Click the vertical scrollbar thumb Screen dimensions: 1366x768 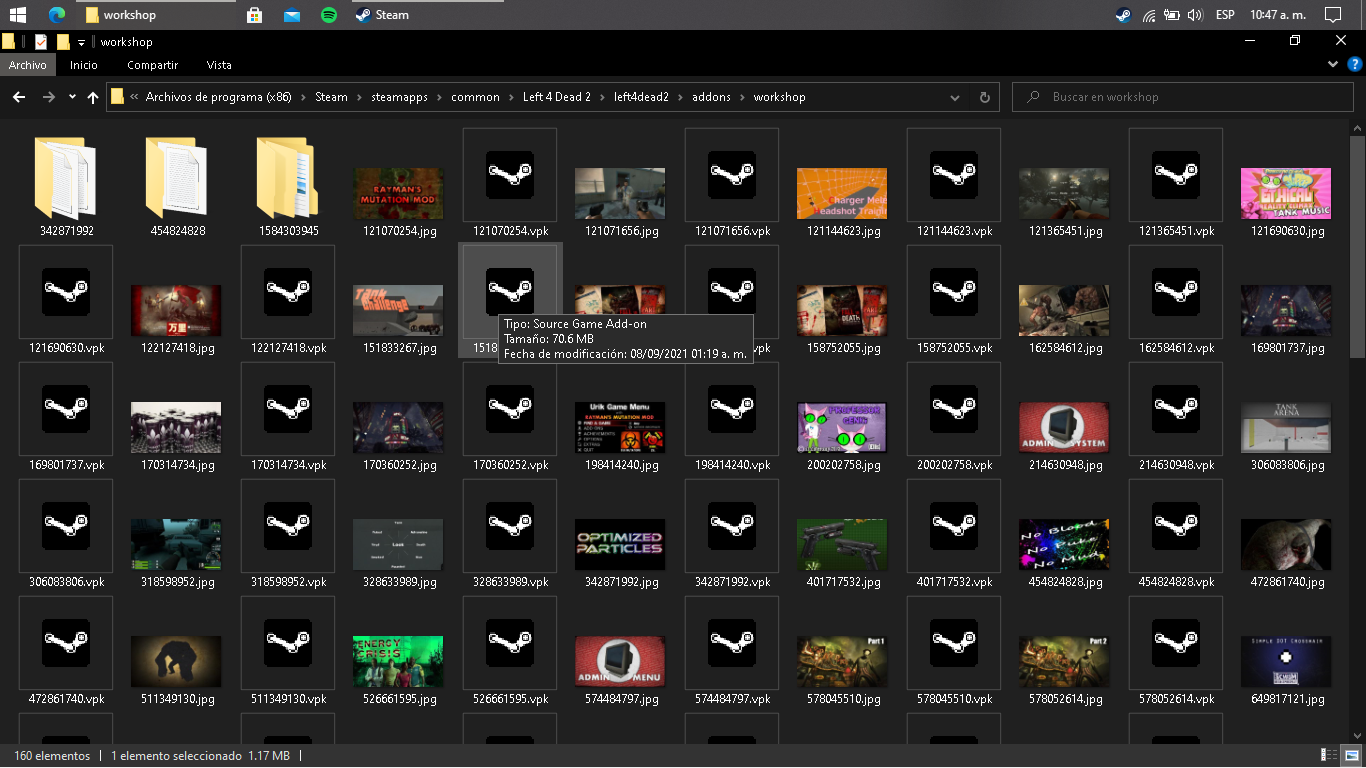(1357, 245)
